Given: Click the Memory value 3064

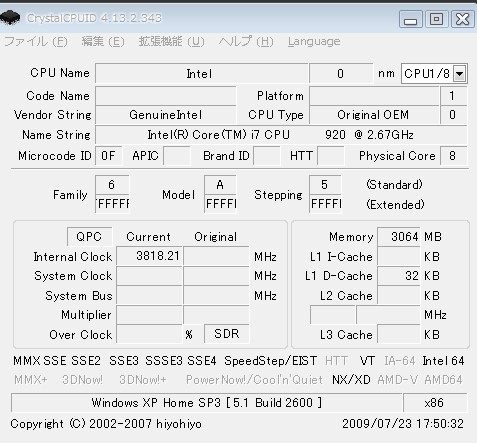Looking at the screenshot, I should pos(399,237).
